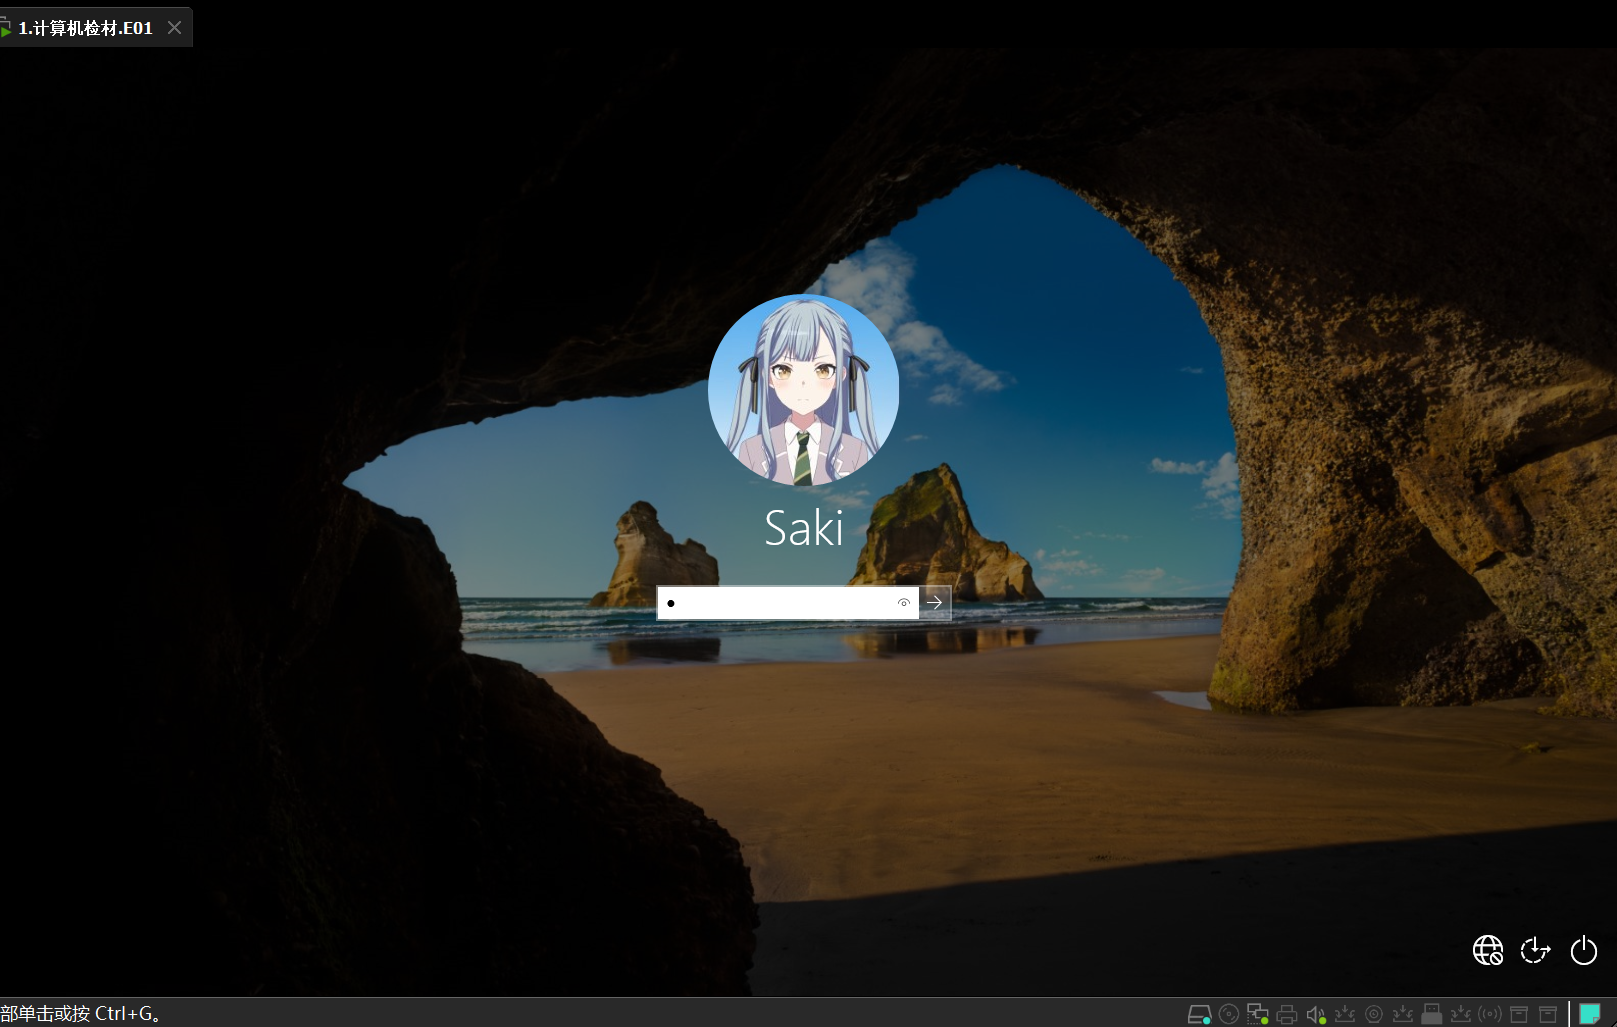
Task: Open the teal message log note icon
Action: coord(1590,1014)
